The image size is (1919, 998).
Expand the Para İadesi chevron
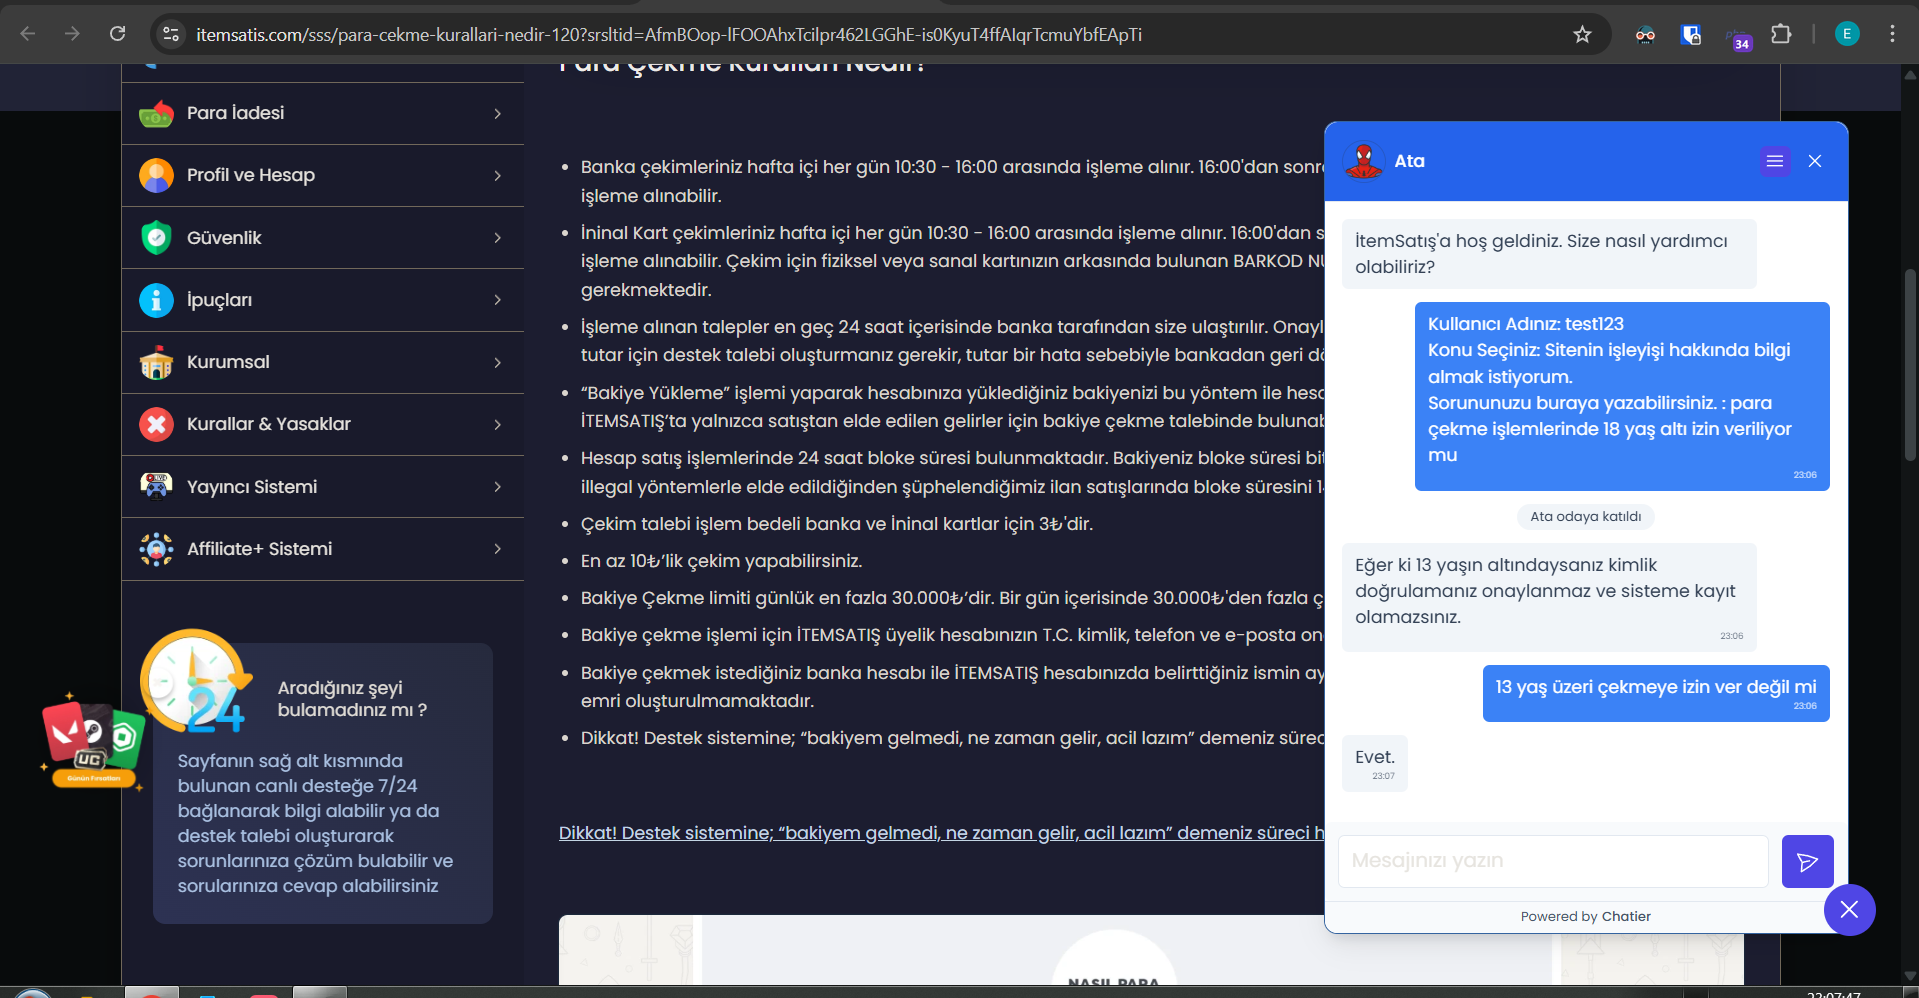coord(497,114)
